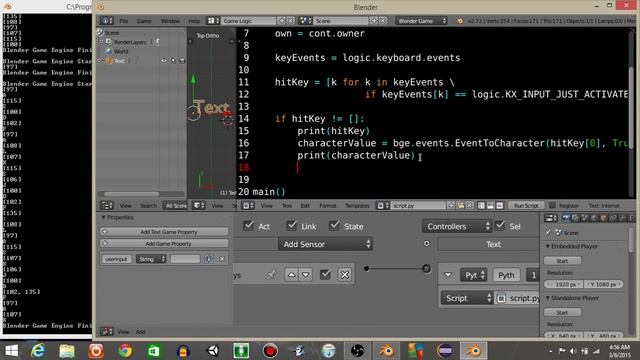Delete the current scene with the X icon
The width and height of the screenshot is (640, 360).
[383, 20]
